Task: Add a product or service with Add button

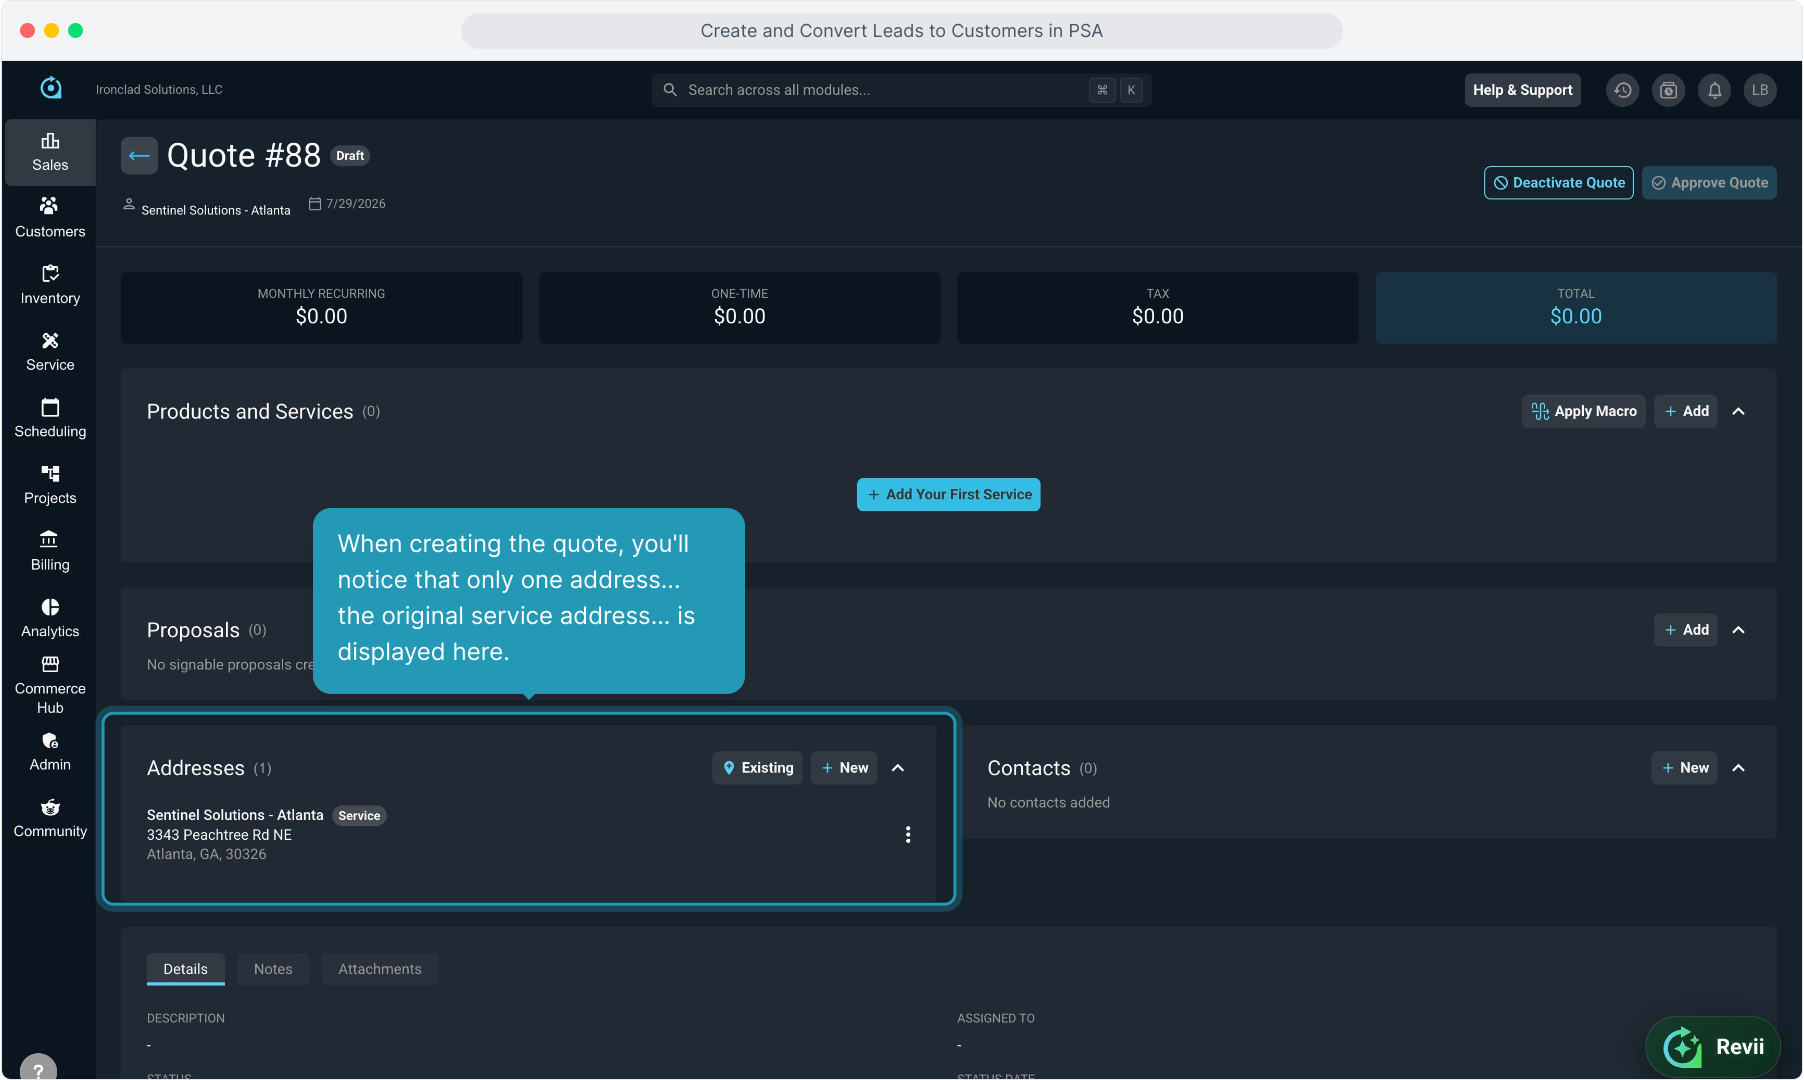Action: [1686, 411]
